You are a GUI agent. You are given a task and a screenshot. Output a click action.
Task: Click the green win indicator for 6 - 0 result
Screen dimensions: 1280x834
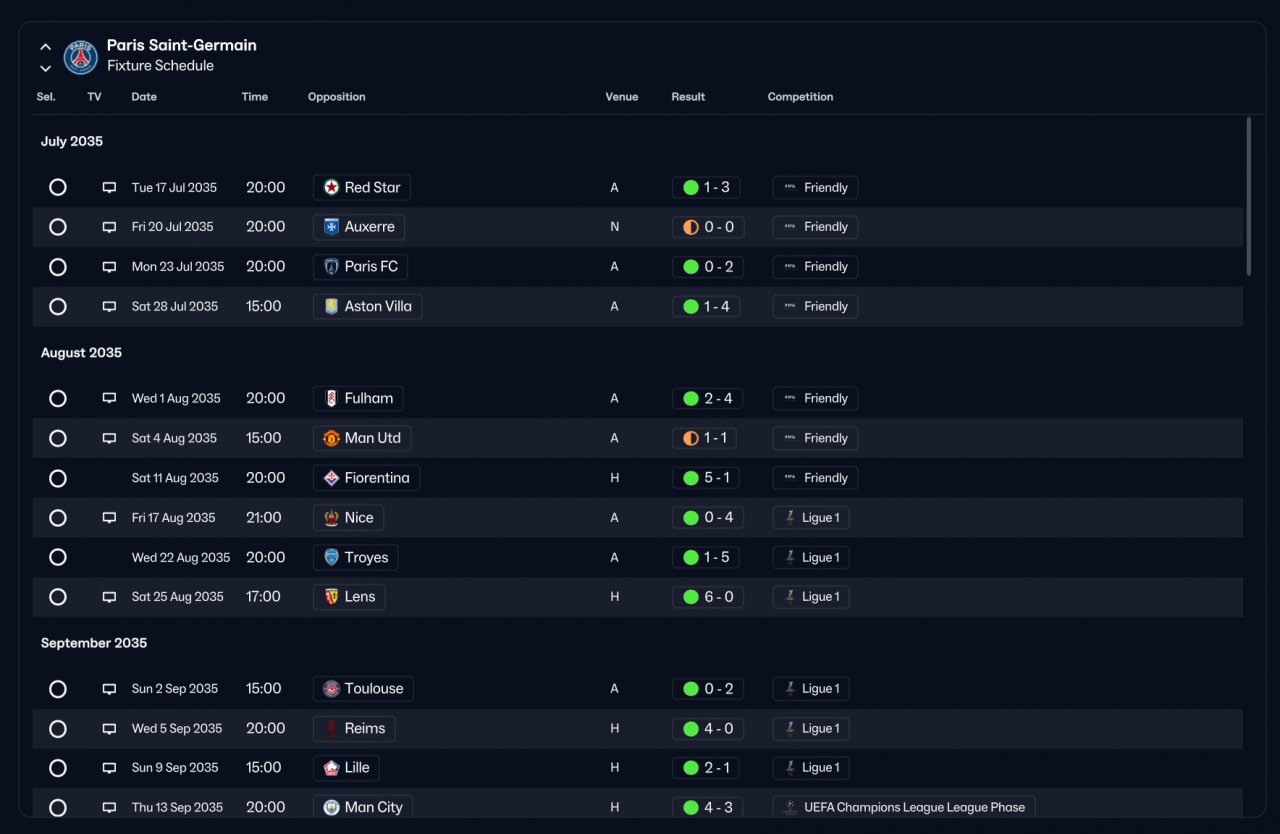click(x=690, y=597)
